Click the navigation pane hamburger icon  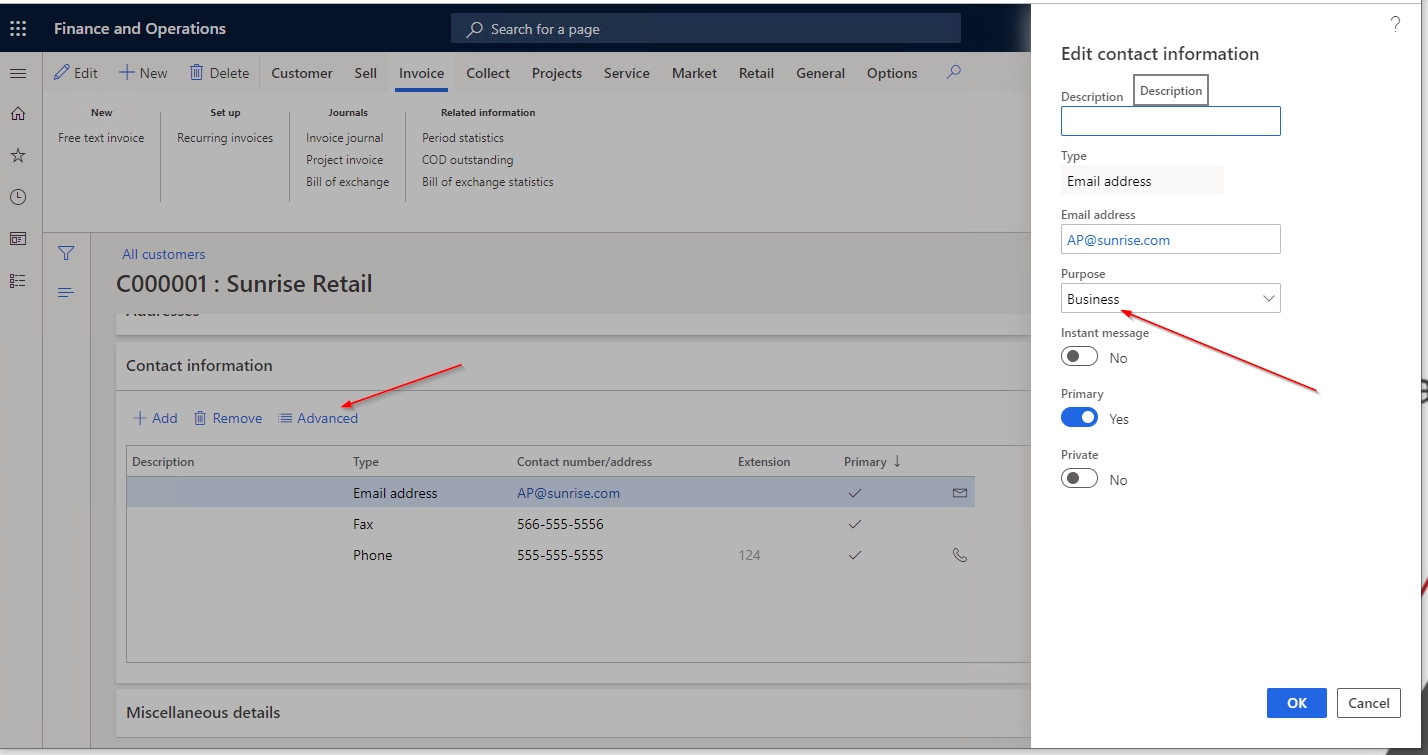(x=17, y=72)
